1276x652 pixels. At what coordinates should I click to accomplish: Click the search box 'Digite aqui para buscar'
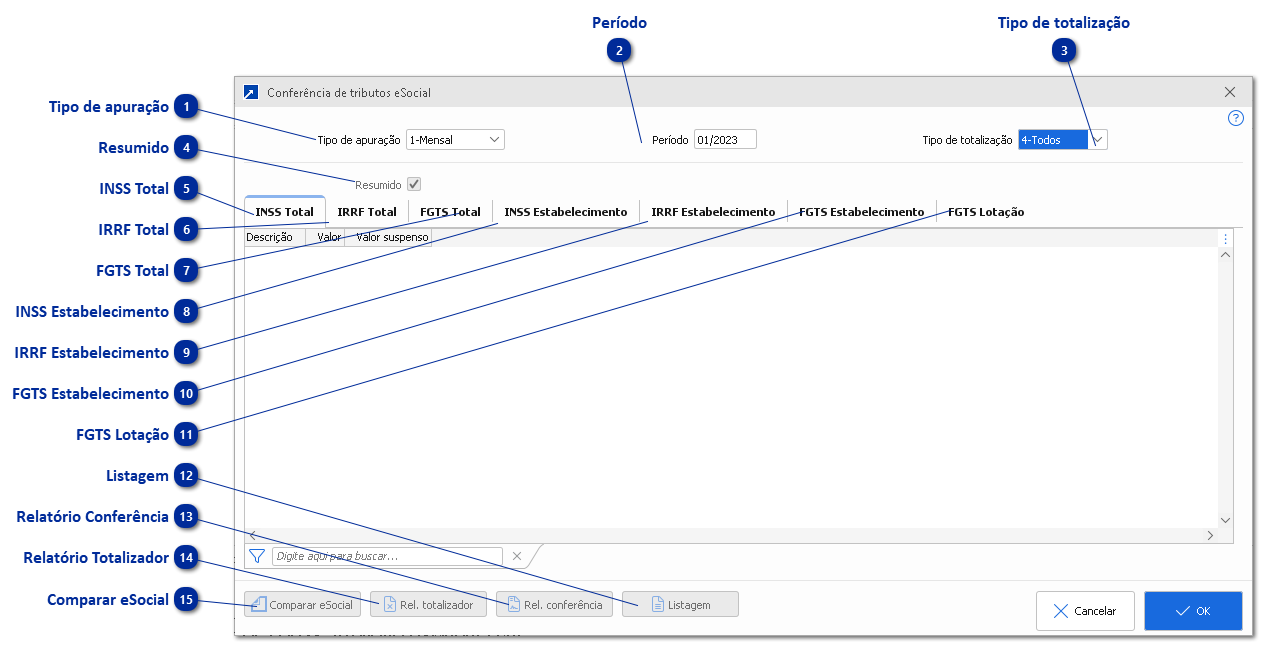(x=387, y=556)
